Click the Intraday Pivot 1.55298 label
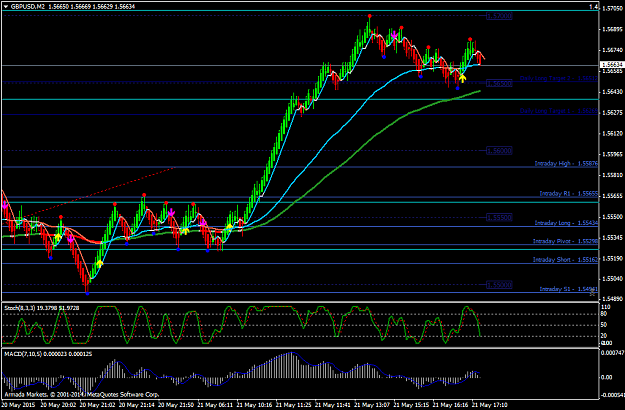The width and height of the screenshot is (625, 410). tap(565, 241)
